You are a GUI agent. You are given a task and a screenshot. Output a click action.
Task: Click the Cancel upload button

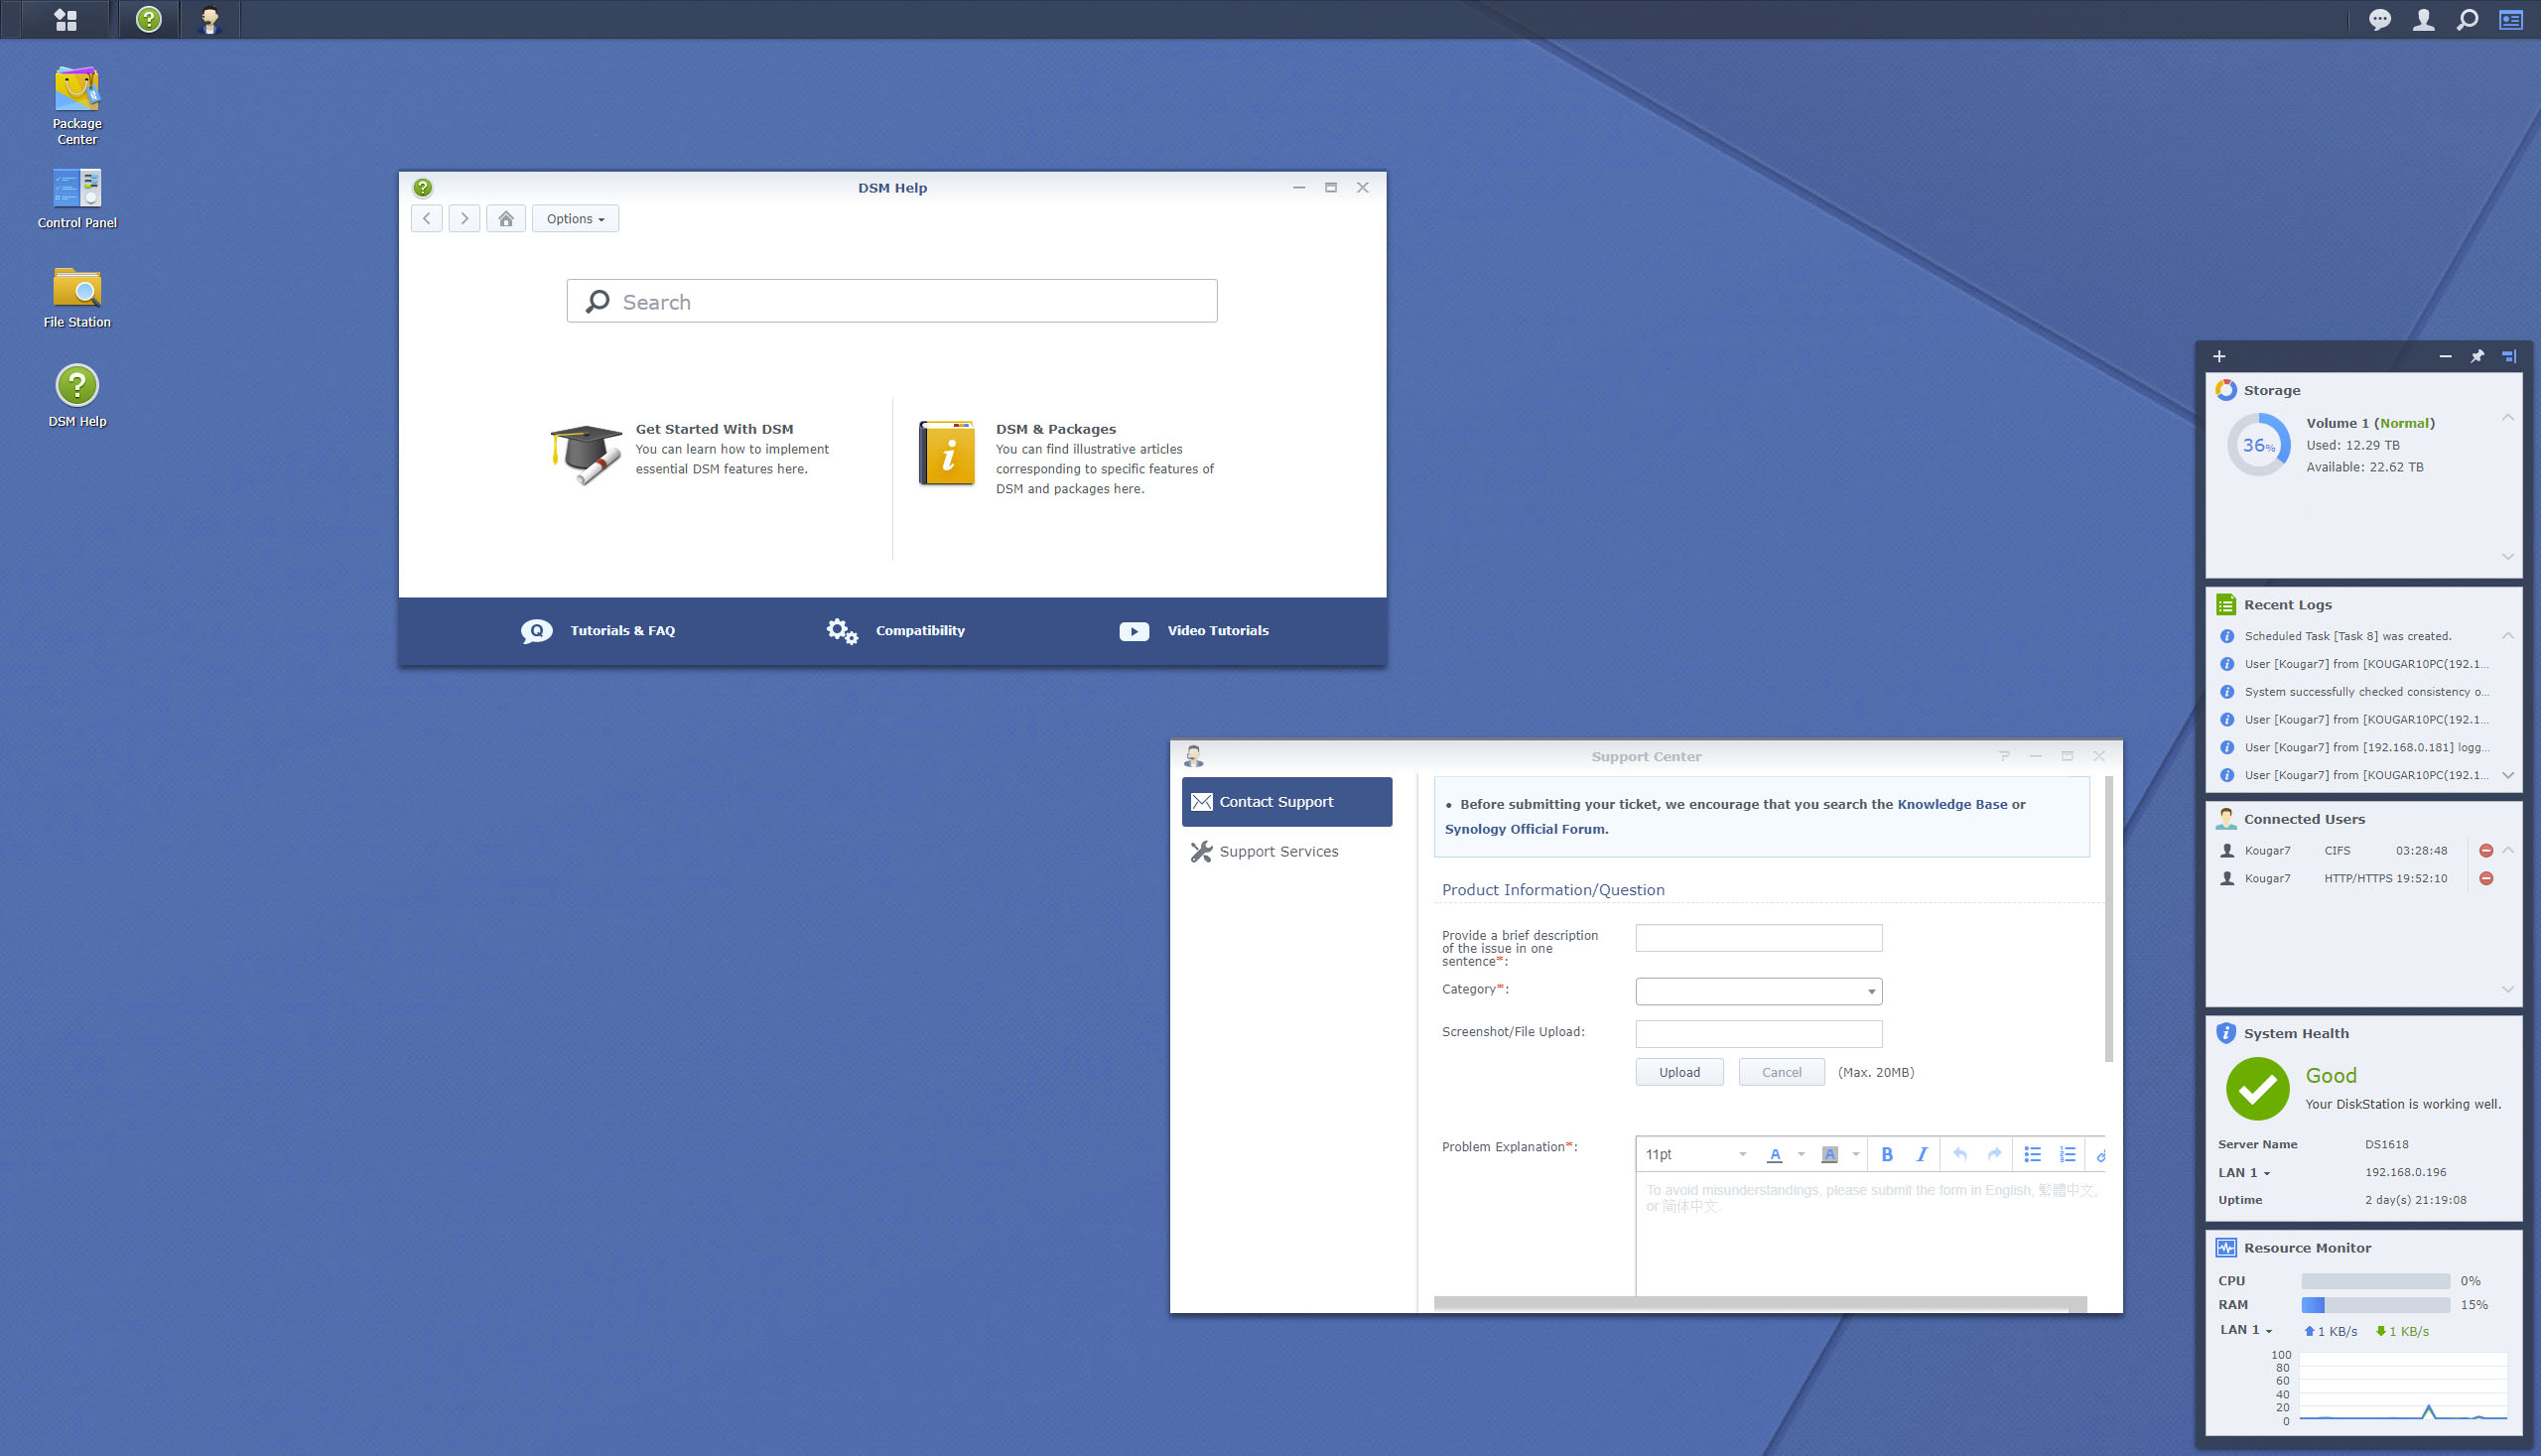click(x=1781, y=1073)
